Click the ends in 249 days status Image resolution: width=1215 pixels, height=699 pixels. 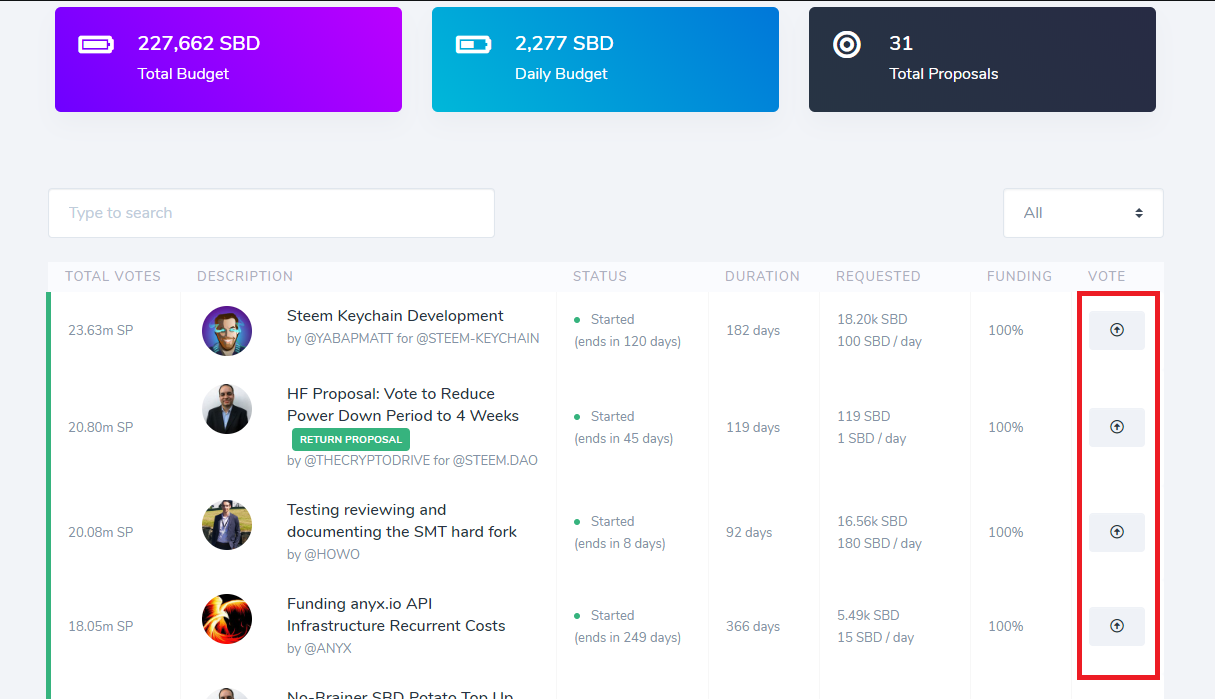(627, 637)
